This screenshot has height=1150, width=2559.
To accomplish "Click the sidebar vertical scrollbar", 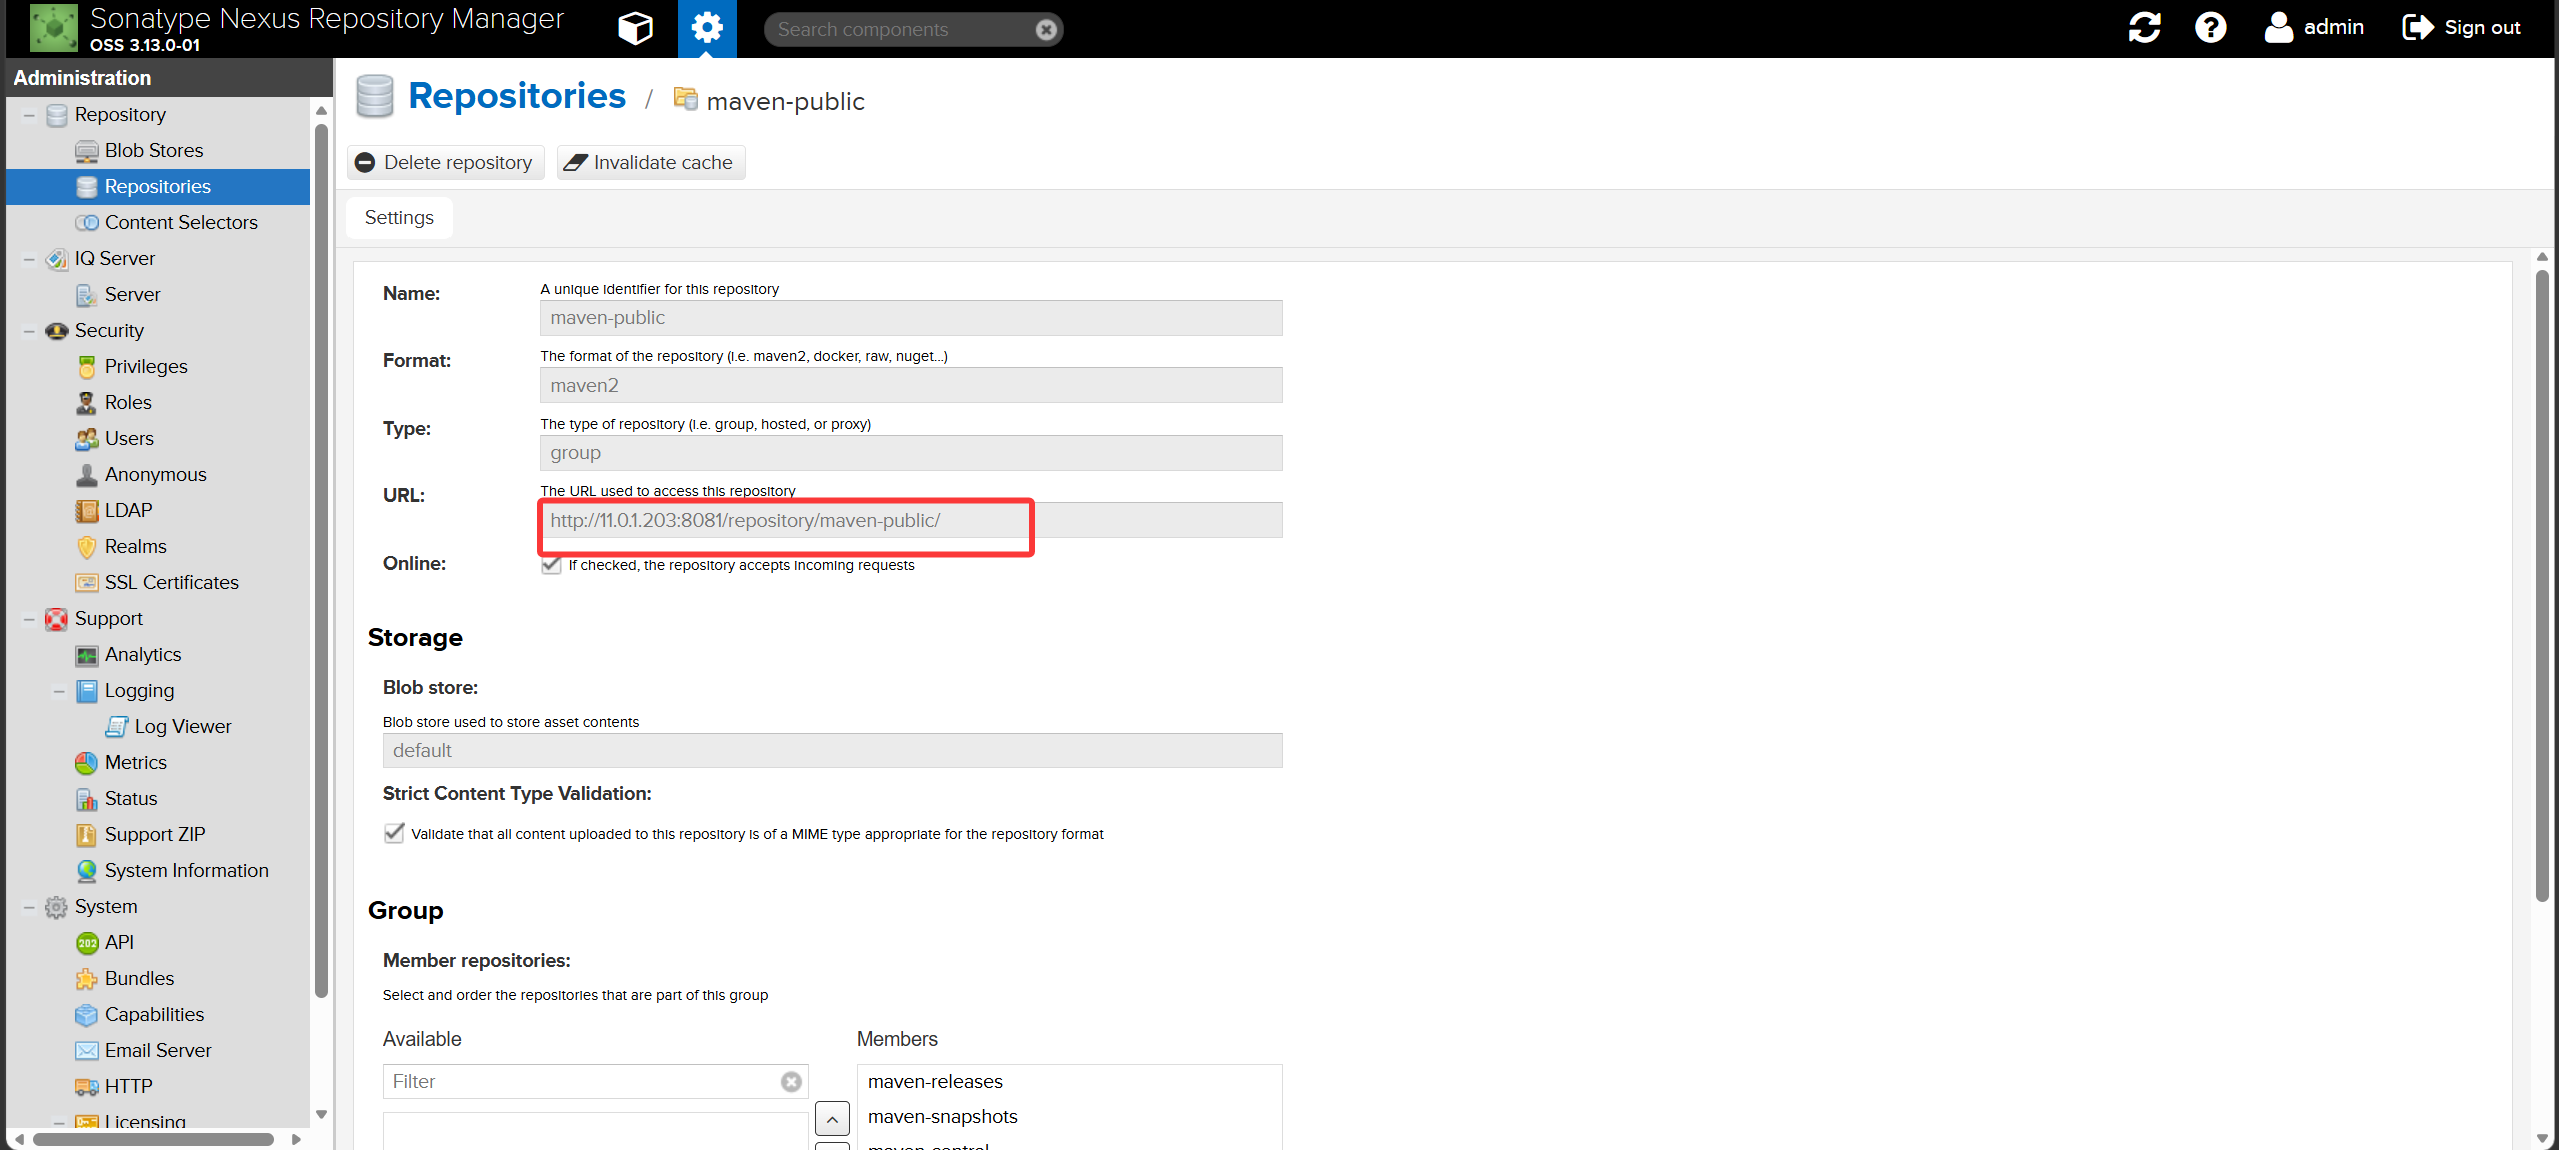I will coord(321,560).
